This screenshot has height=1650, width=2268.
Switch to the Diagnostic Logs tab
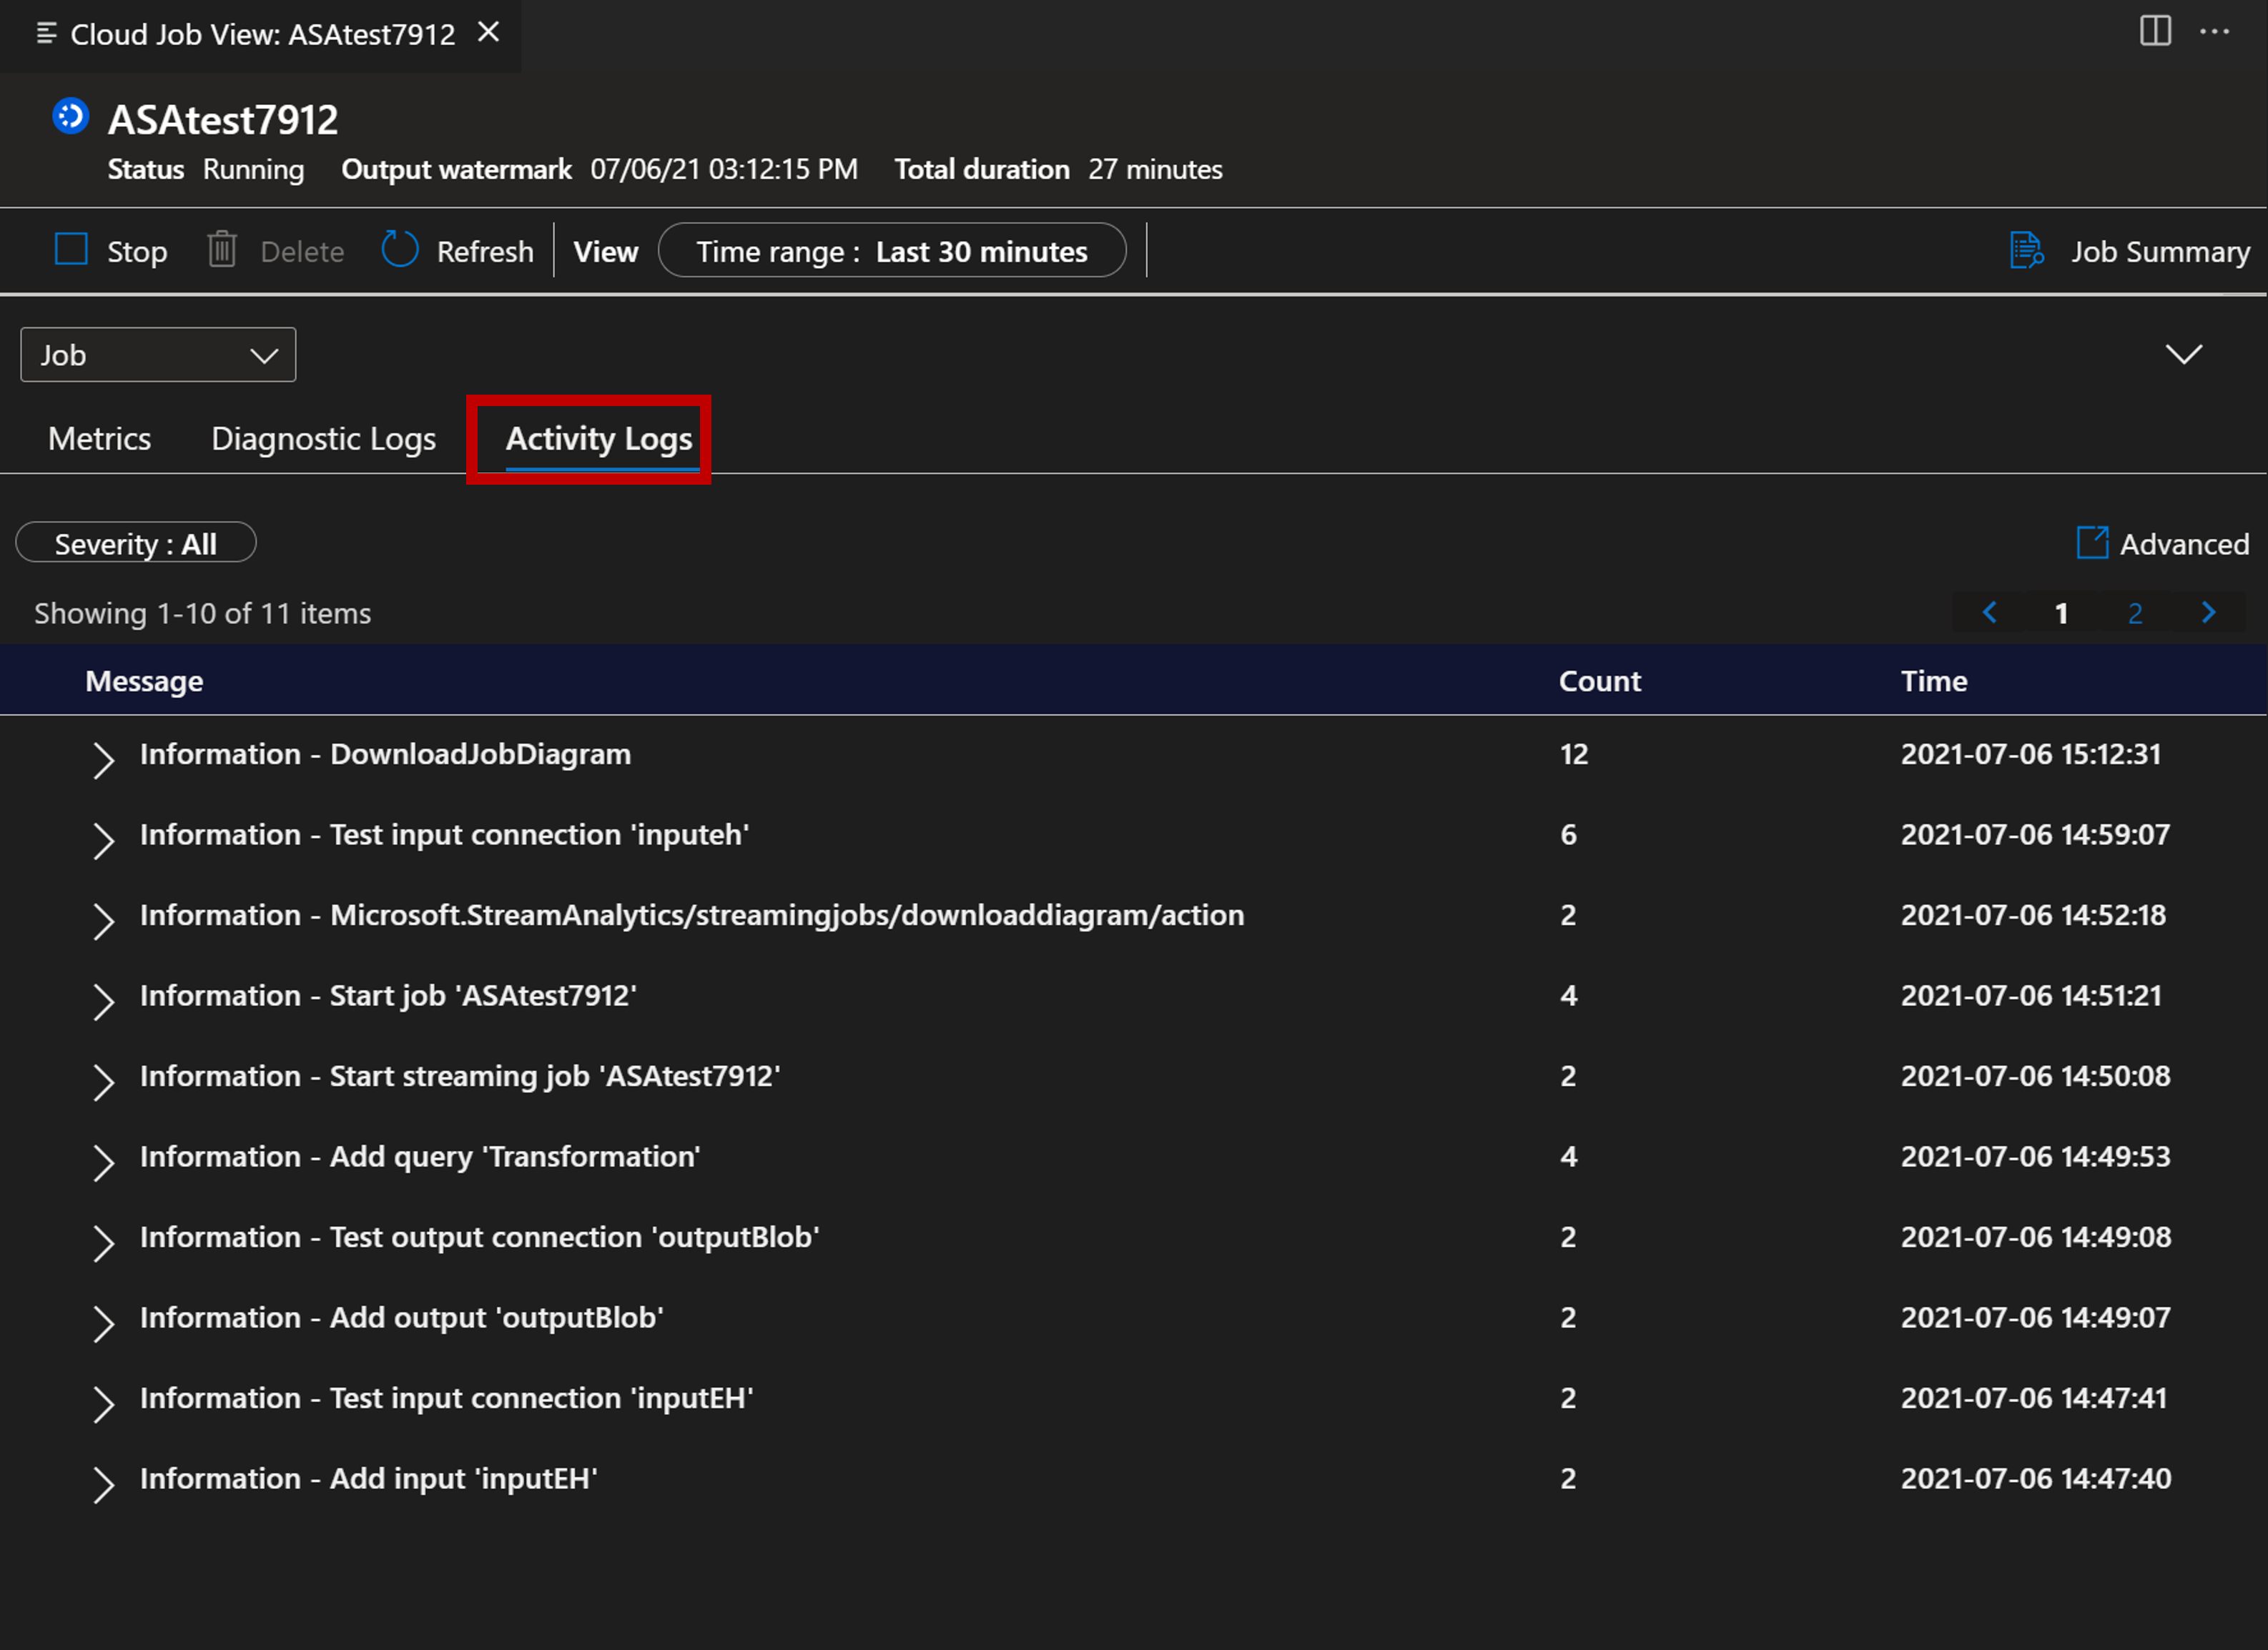coord(324,438)
